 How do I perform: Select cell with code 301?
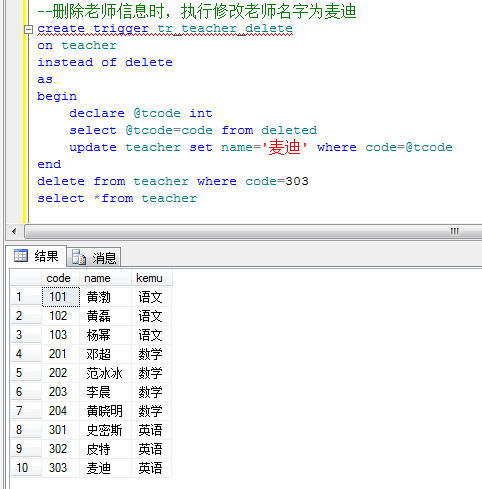point(61,430)
